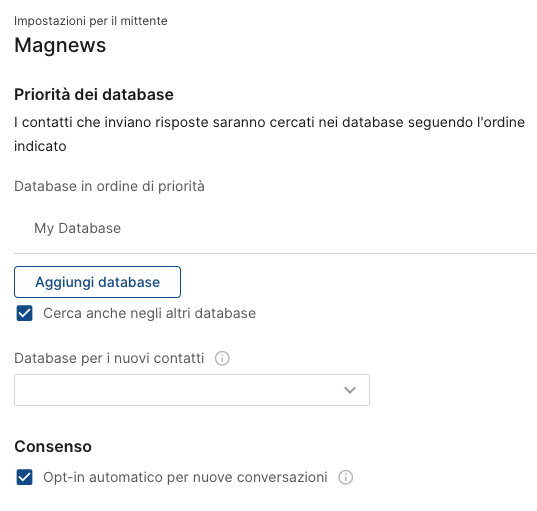The width and height of the screenshot is (537, 511).
Task: Open the Database per i nuovi contatti dropdown
Action: [192, 390]
